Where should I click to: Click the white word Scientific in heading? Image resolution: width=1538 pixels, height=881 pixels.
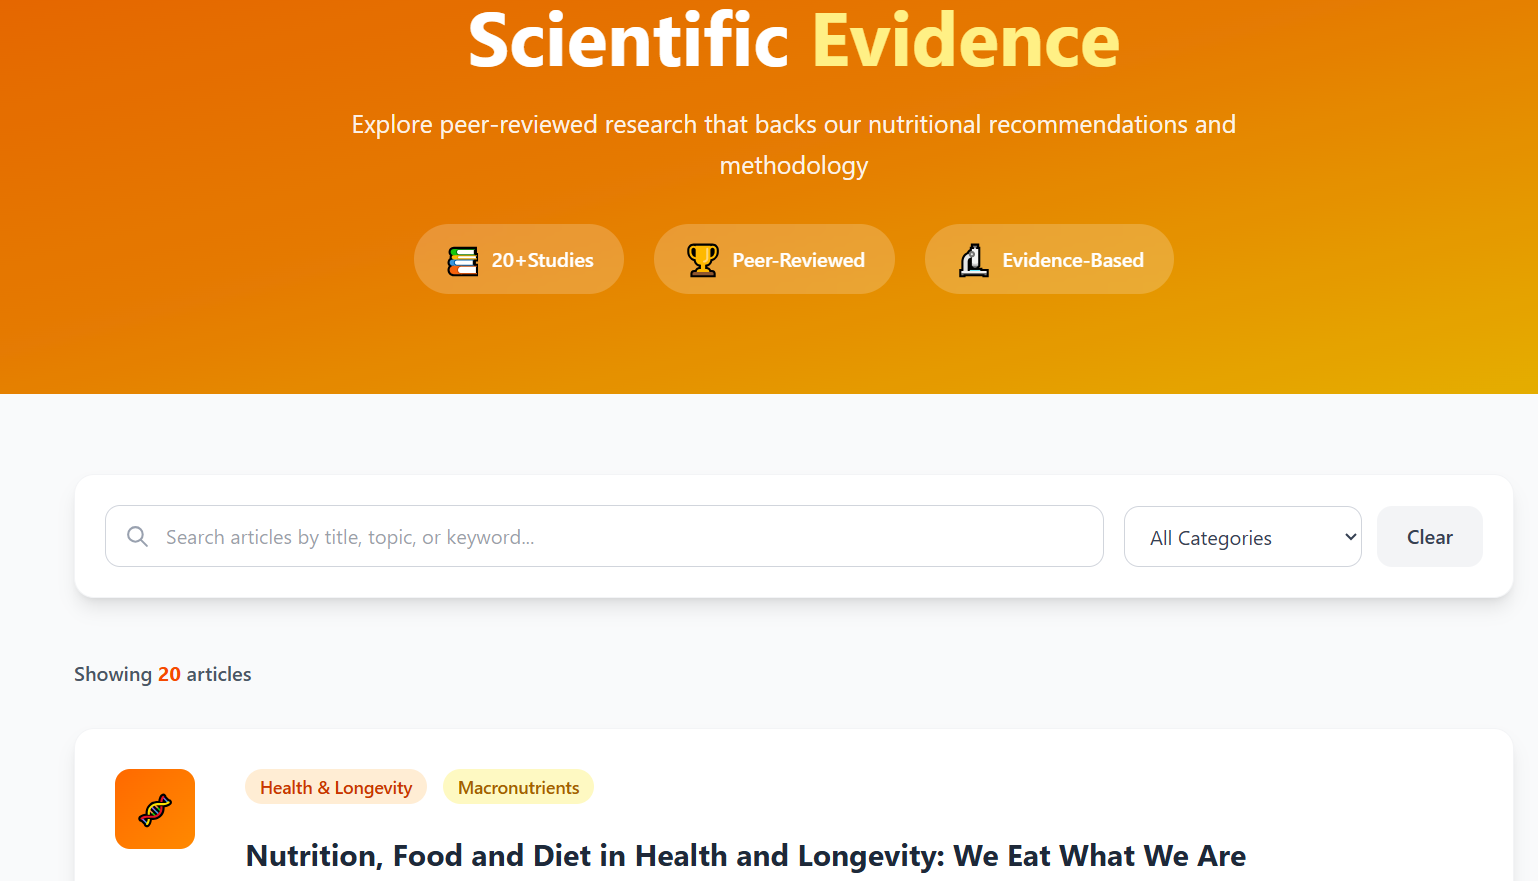tap(628, 42)
